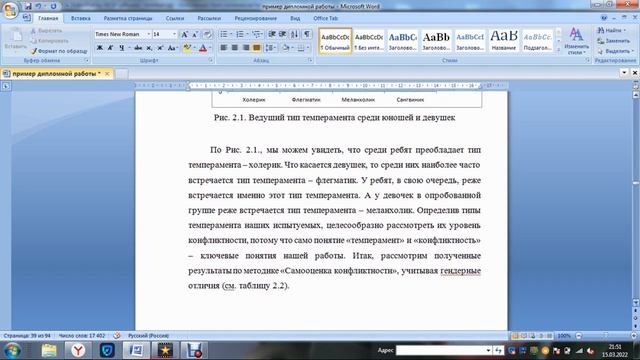Open the bullet list dropdown arrow

pos(231,34)
